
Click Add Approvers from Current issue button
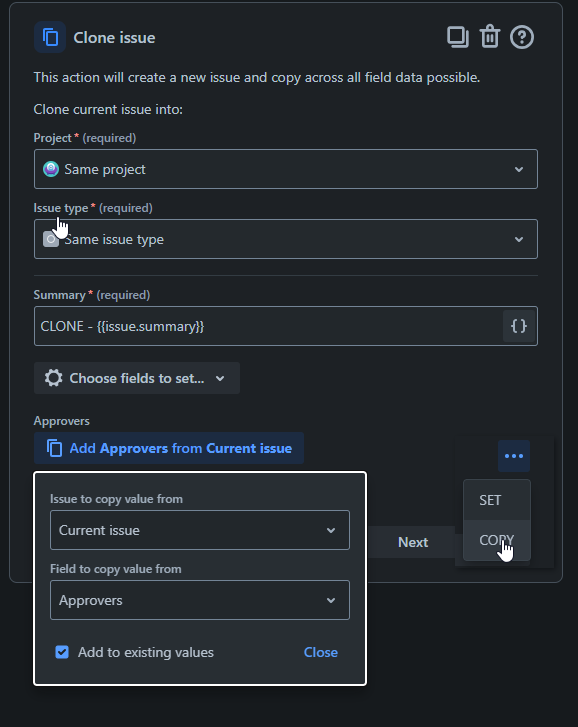[x=169, y=448]
